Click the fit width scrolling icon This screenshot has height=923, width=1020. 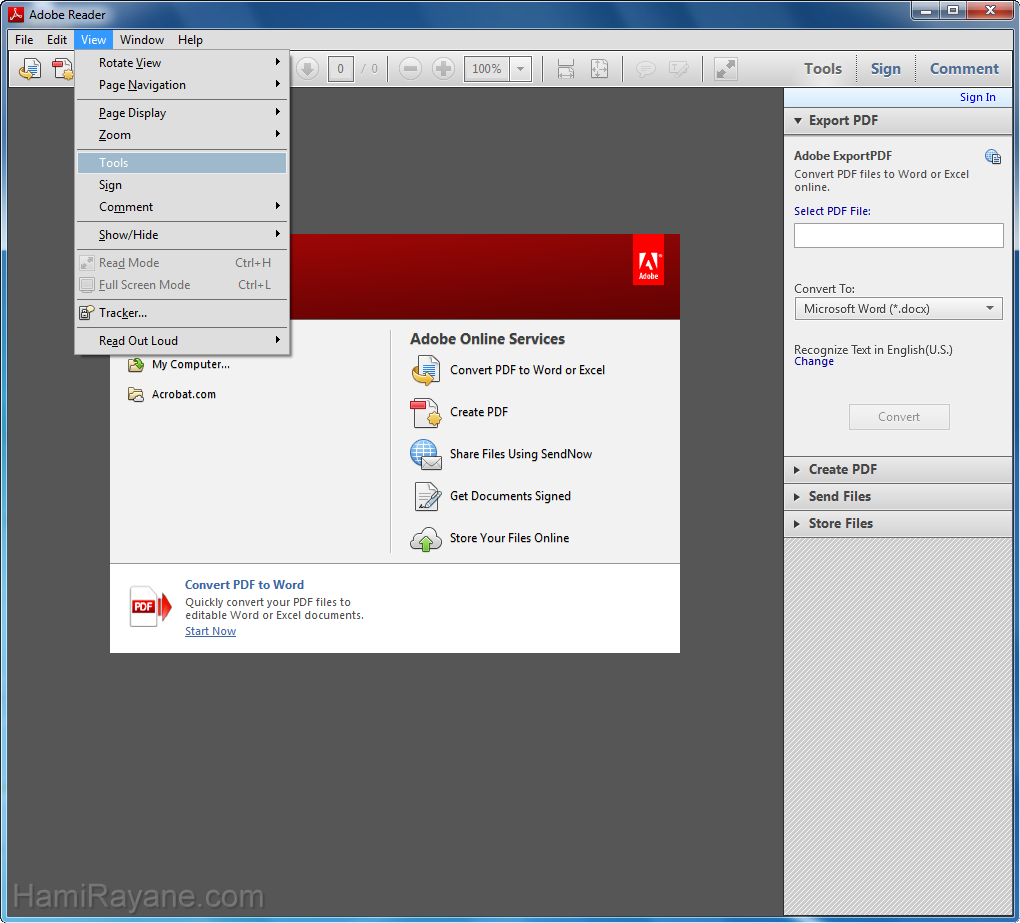tap(566, 68)
